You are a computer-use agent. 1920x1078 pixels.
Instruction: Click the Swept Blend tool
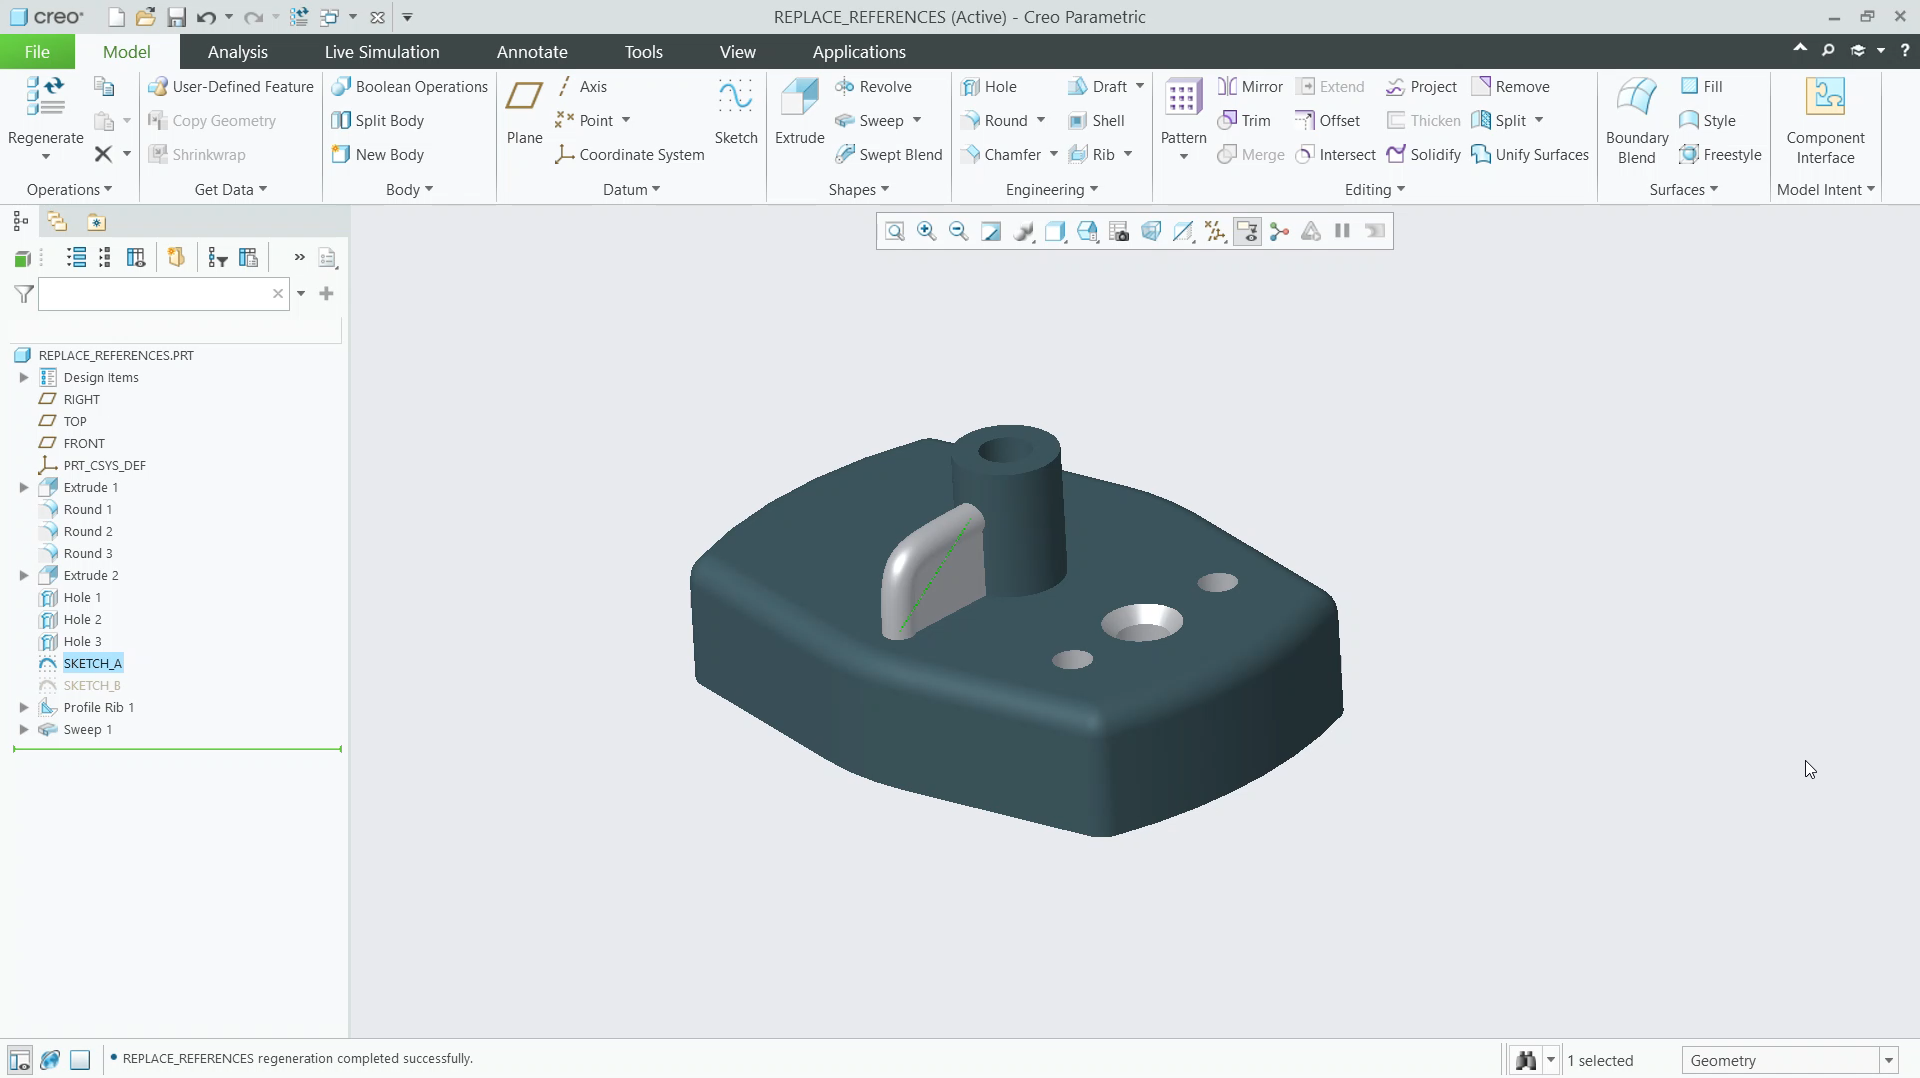tap(888, 155)
